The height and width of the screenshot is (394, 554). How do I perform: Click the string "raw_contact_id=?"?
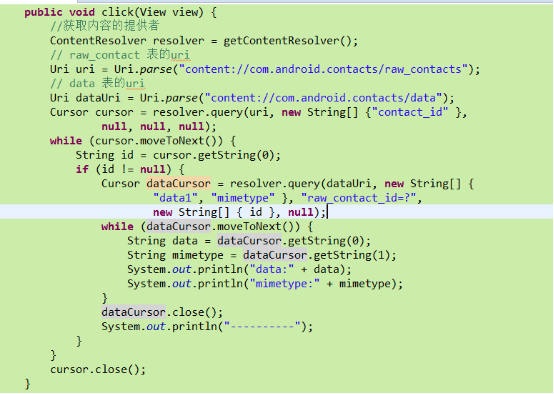[x=359, y=198]
